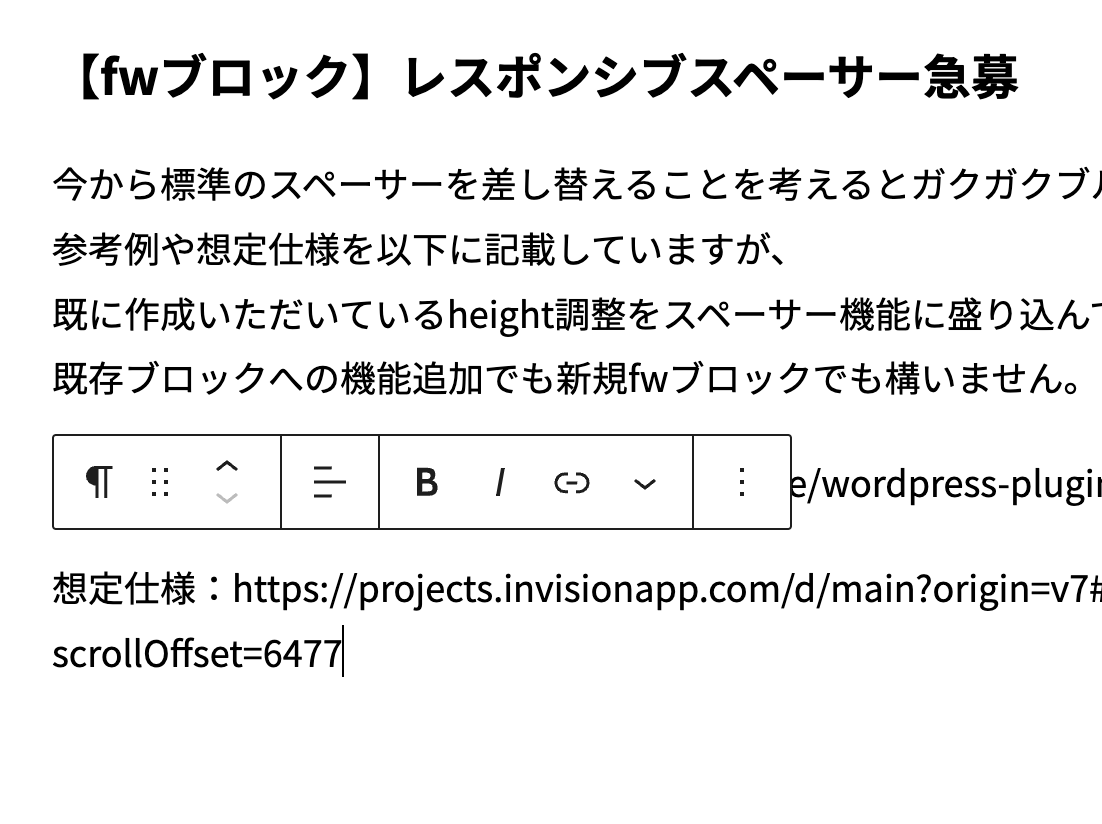Click the line starting with 既存ブロックへの機能追加
Screen dimensions: 1102x824
(x=565, y=378)
